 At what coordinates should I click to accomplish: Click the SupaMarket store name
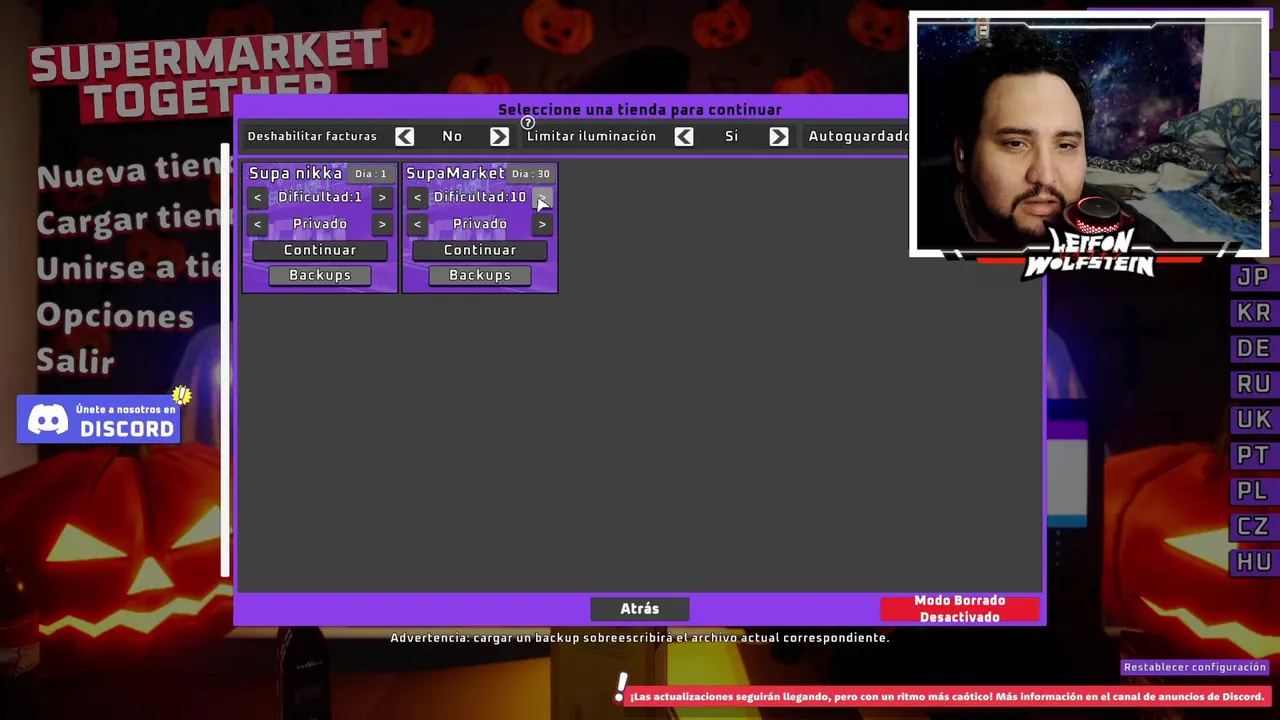point(455,173)
